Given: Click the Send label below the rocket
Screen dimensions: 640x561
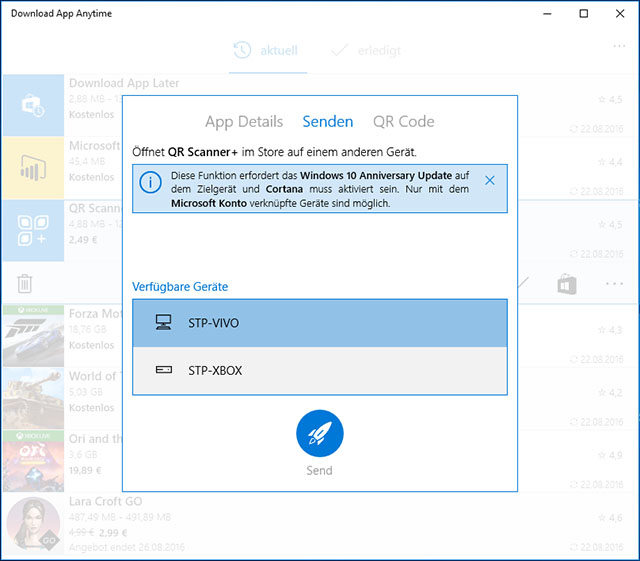Looking at the screenshot, I should (320, 470).
